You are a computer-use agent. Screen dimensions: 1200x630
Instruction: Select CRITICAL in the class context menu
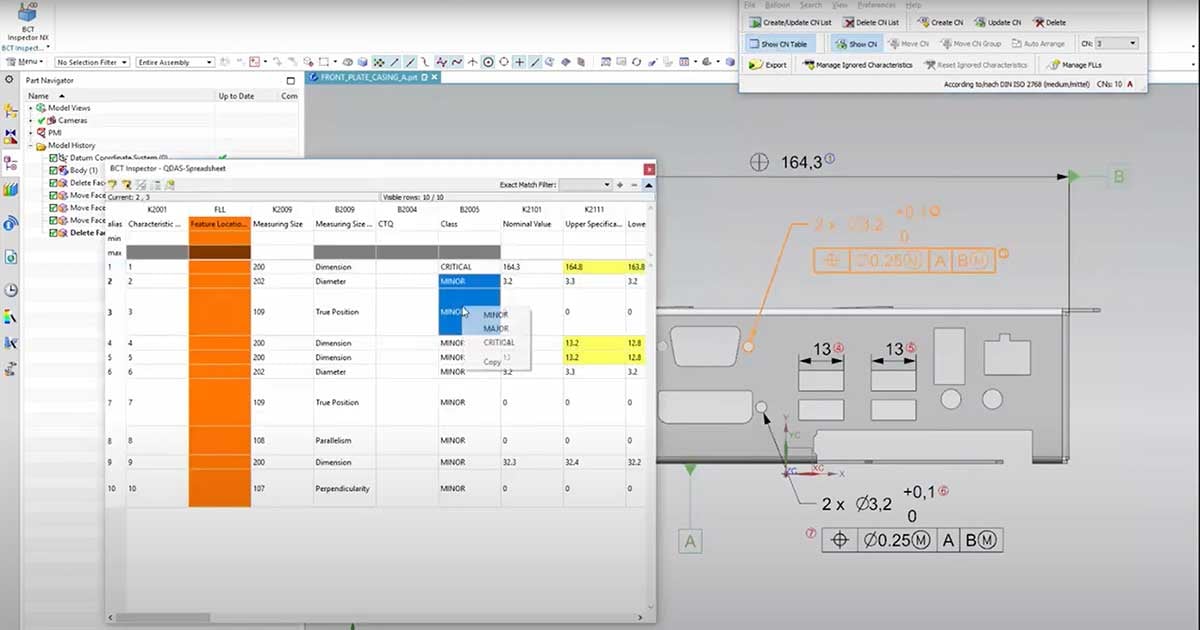[498, 343]
